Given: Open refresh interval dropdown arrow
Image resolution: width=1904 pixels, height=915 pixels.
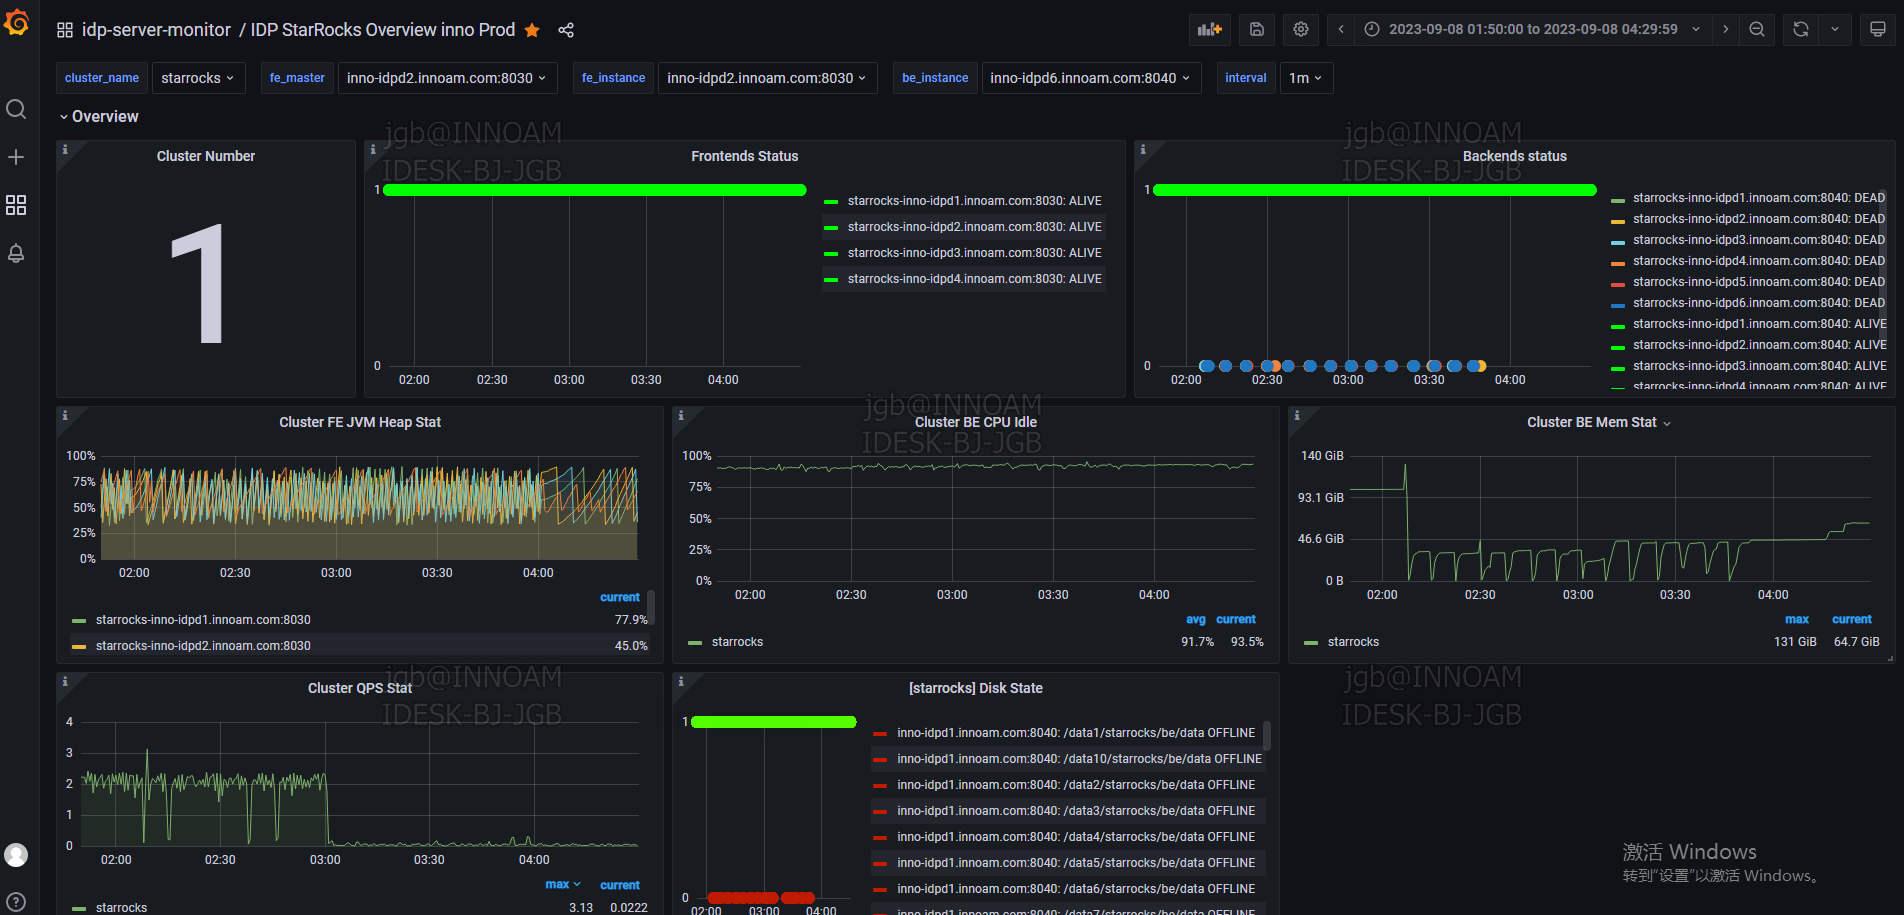Looking at the screenshot, I should tap(1835, 29).
